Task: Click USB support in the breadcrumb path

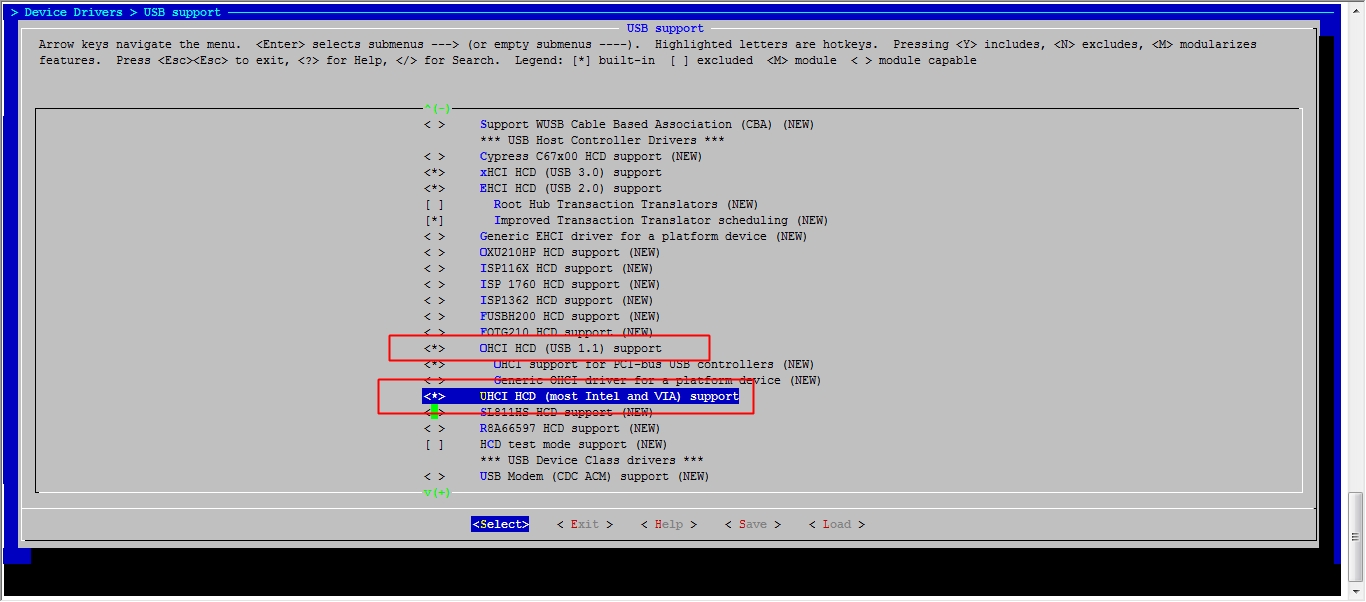Action: click(x=183, y=12)
